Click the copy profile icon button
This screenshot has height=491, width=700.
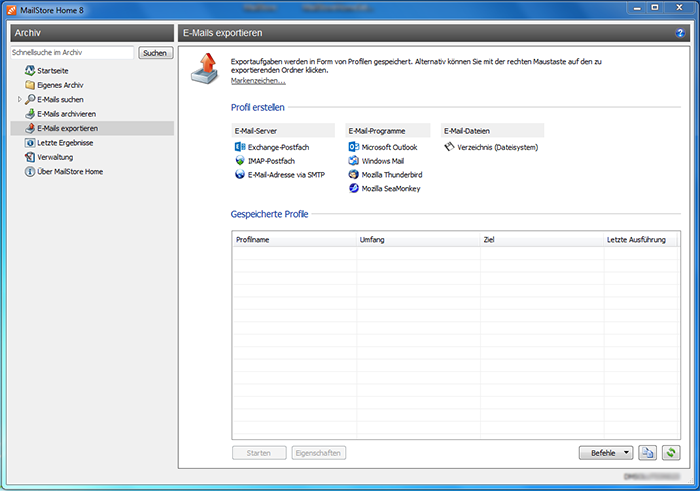point(647,453)
